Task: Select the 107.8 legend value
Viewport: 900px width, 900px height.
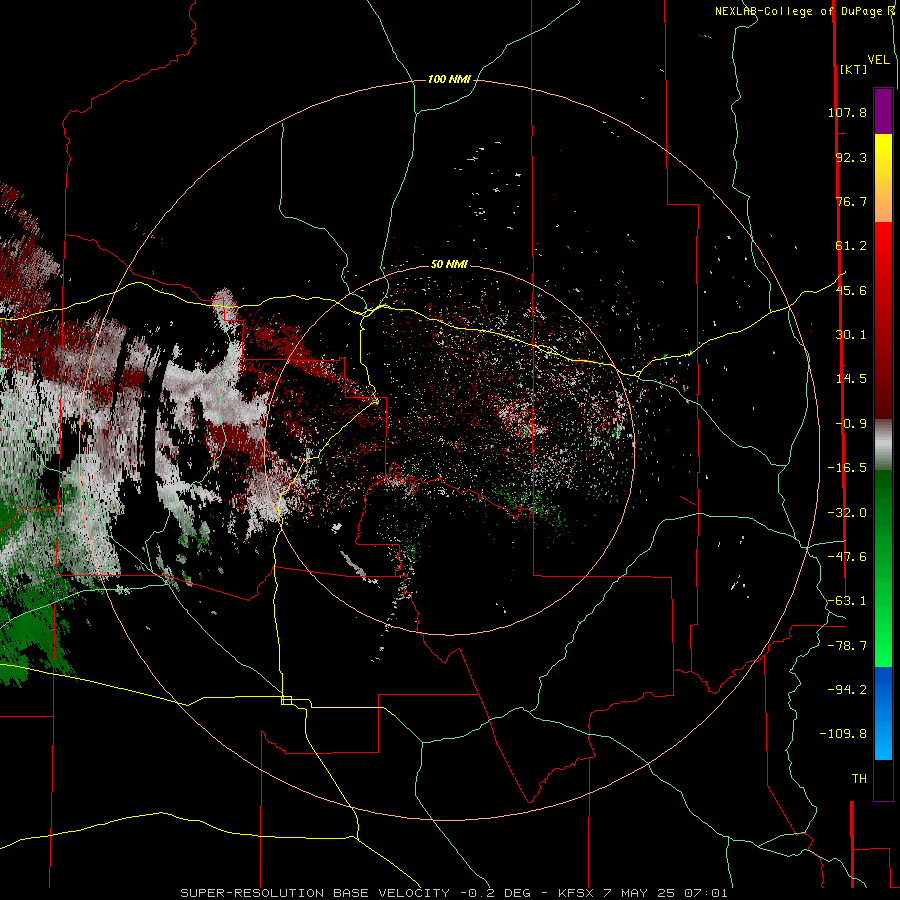Action: [847, 112]
